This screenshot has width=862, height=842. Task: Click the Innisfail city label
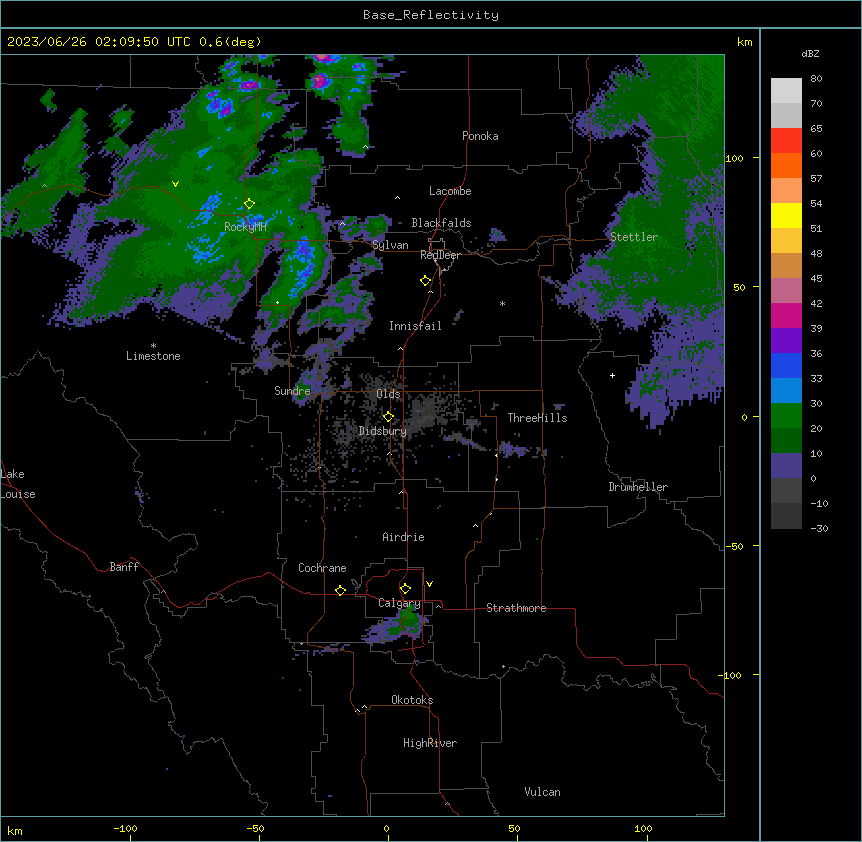click(x=415, y=326)
